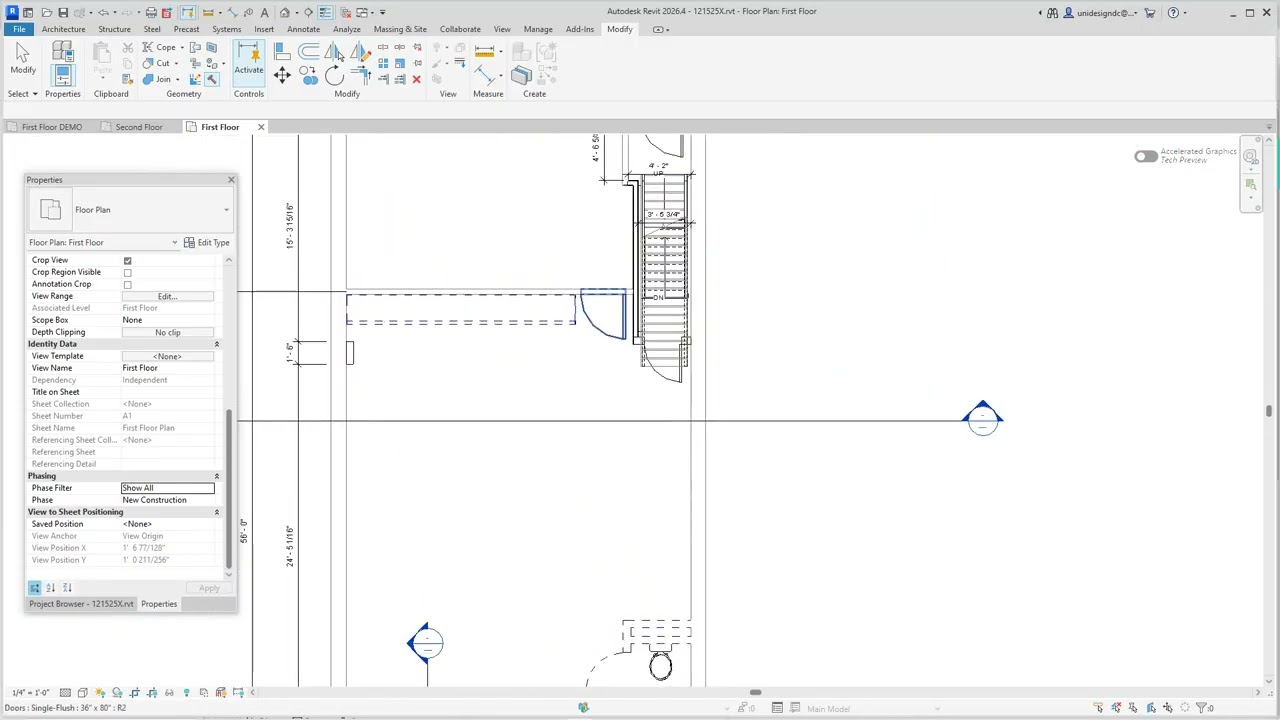Switch to the Massing & Site tab
1280x720 pixels.
(400, 29)
